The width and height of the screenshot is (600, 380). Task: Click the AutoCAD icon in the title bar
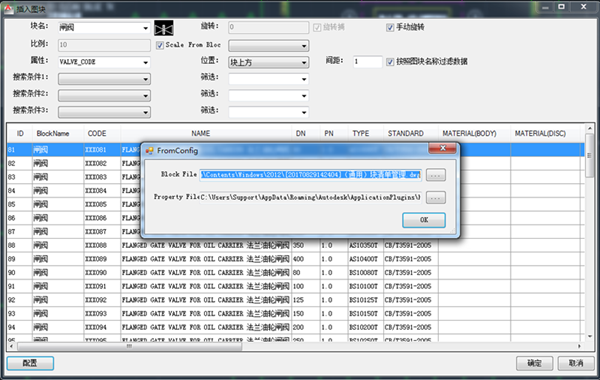click(8, 8)
